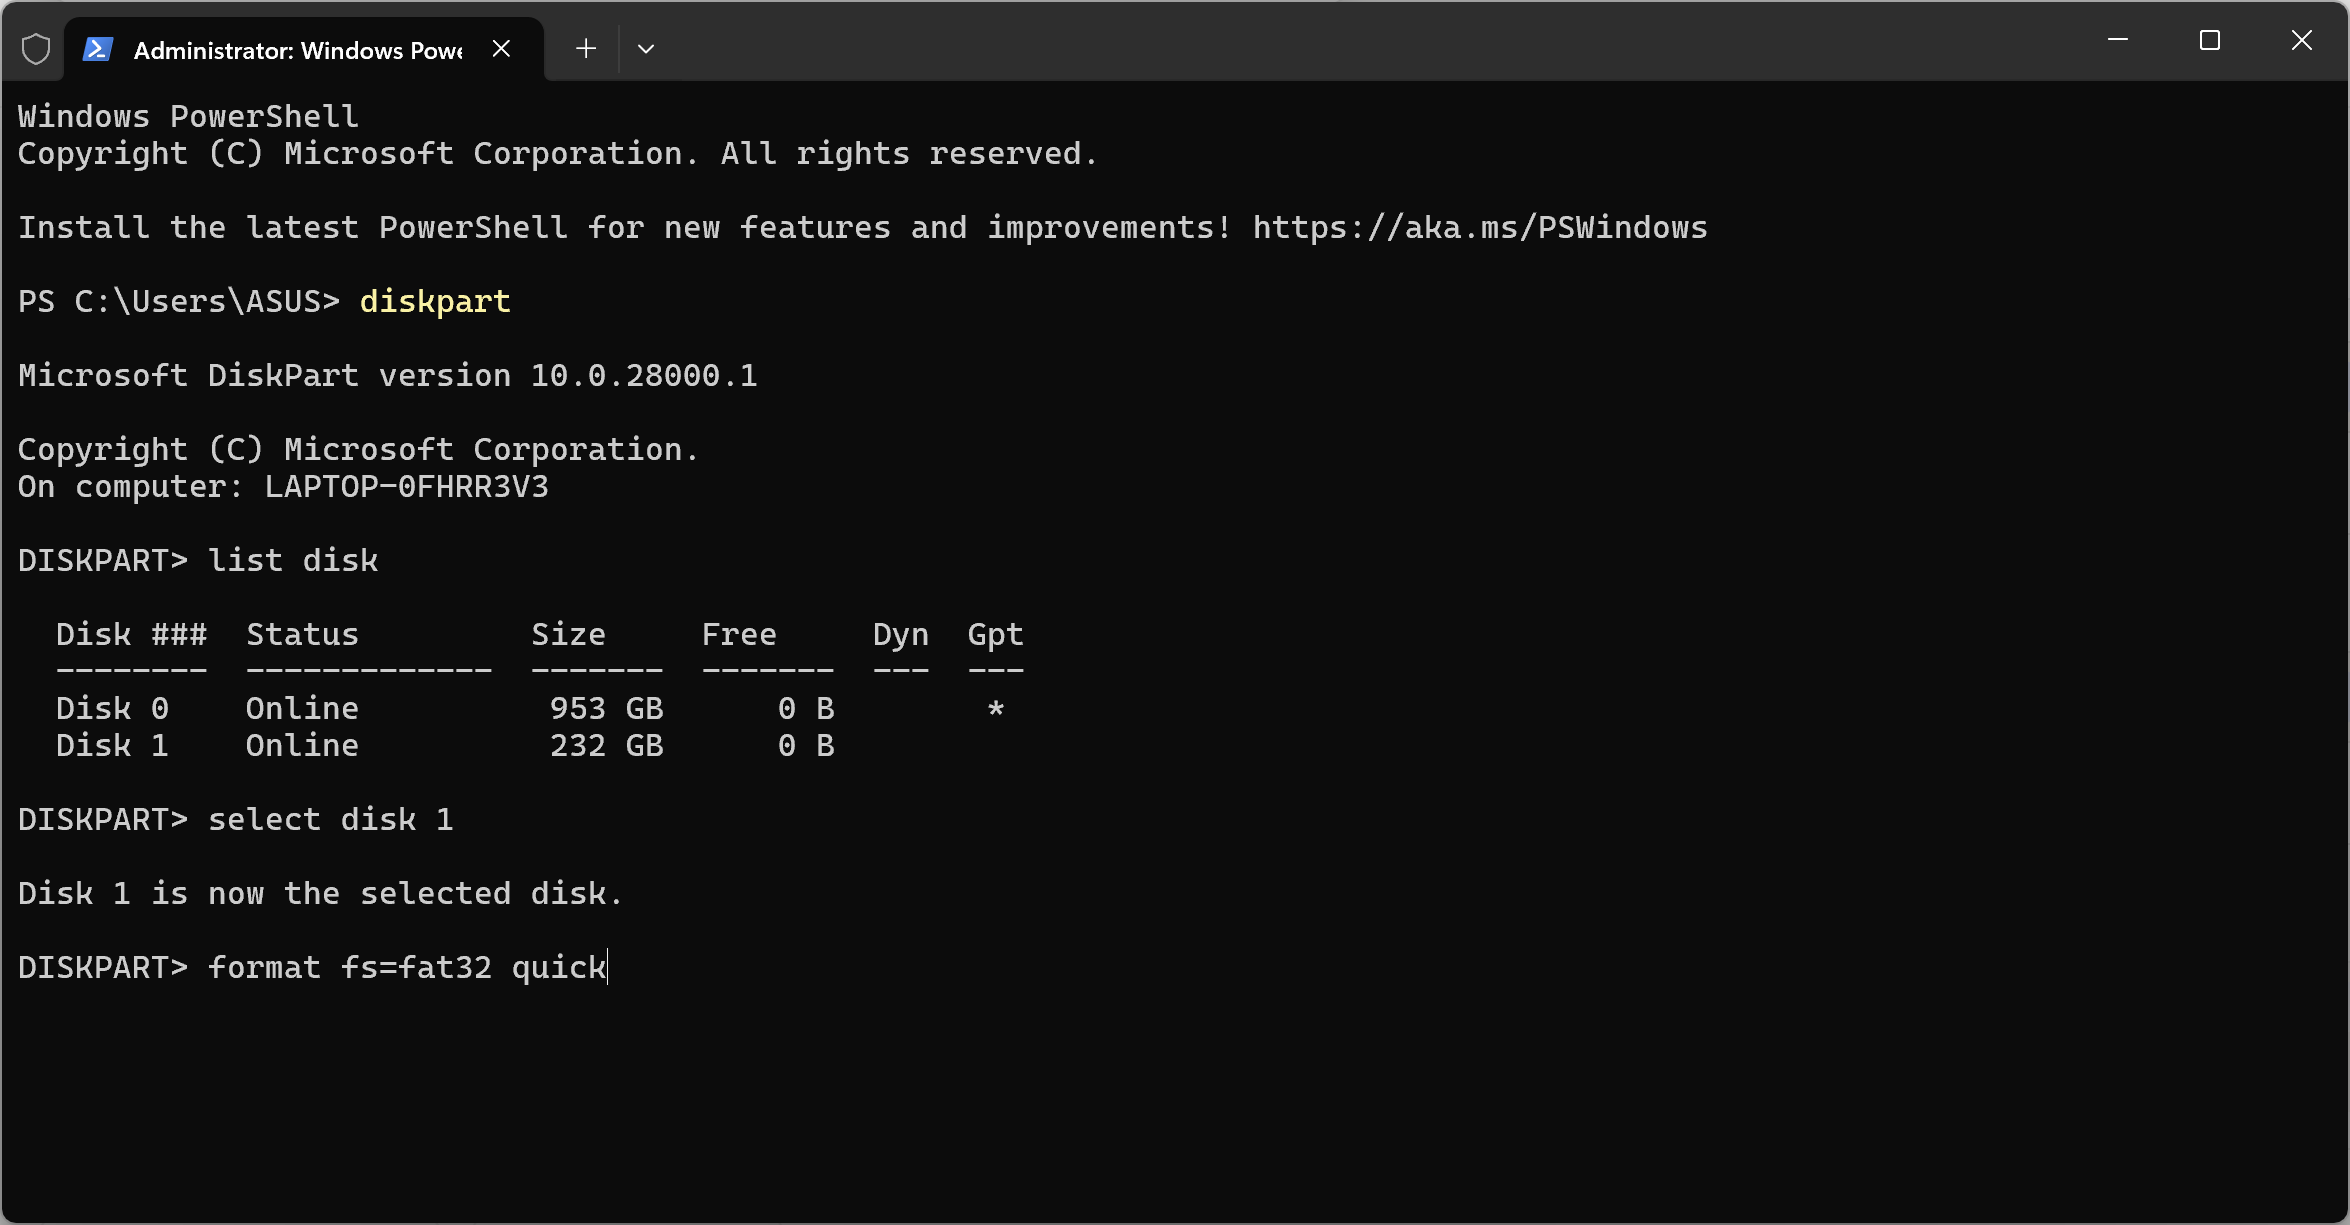This screenshot has width=2350, height=1225.
Task: Maximize the terminal window
Action: pos(2209,40)
